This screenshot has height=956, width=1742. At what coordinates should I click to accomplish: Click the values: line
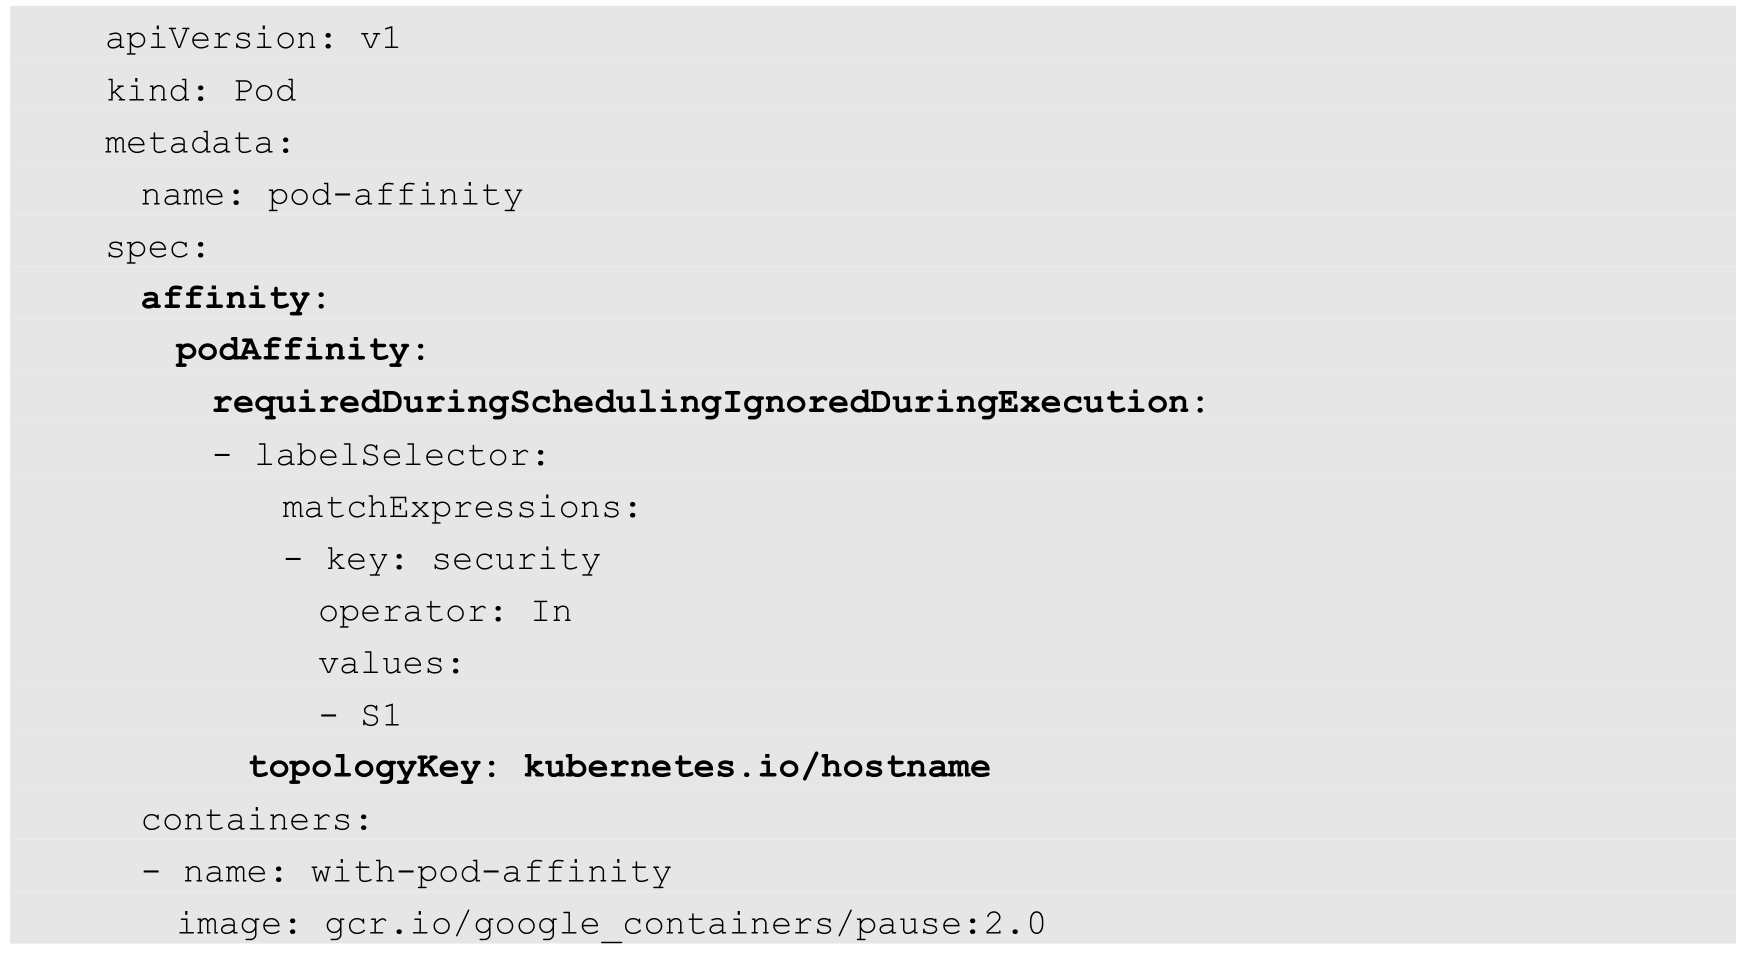(391, 663)
